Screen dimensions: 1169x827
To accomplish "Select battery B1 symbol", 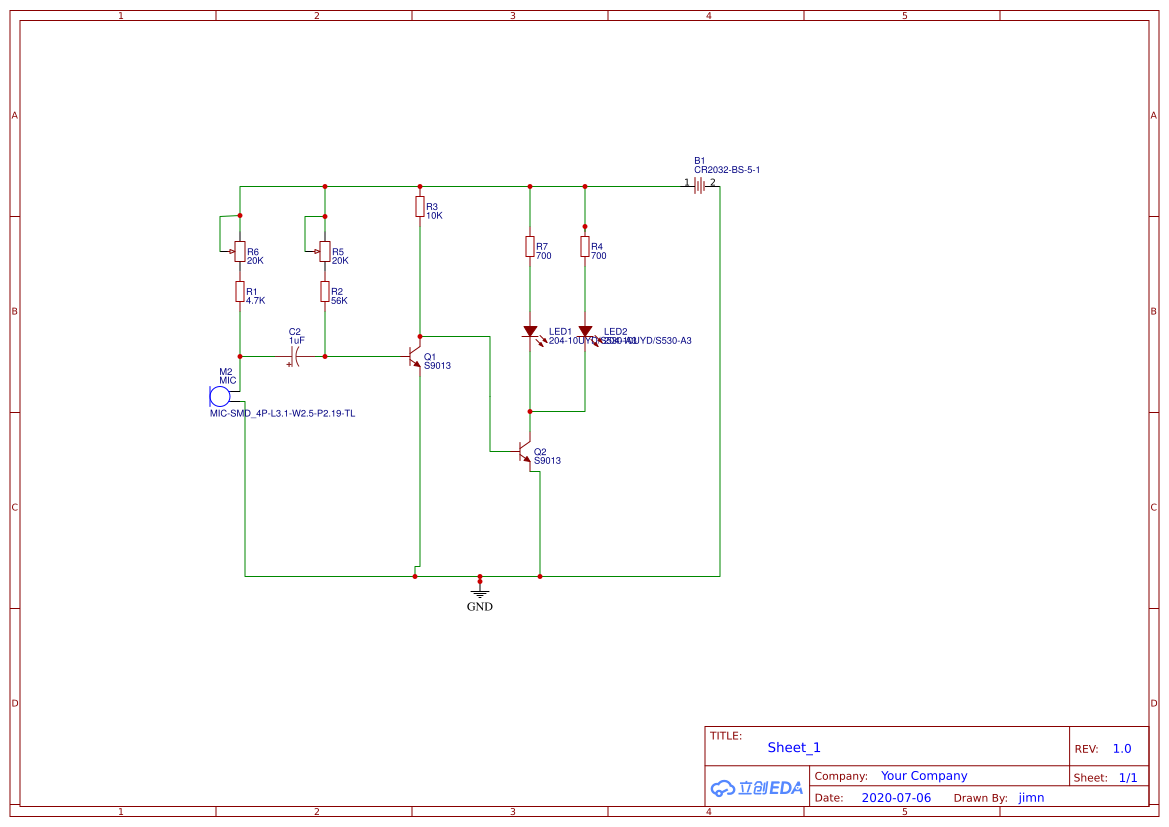I will click(699, 186).
